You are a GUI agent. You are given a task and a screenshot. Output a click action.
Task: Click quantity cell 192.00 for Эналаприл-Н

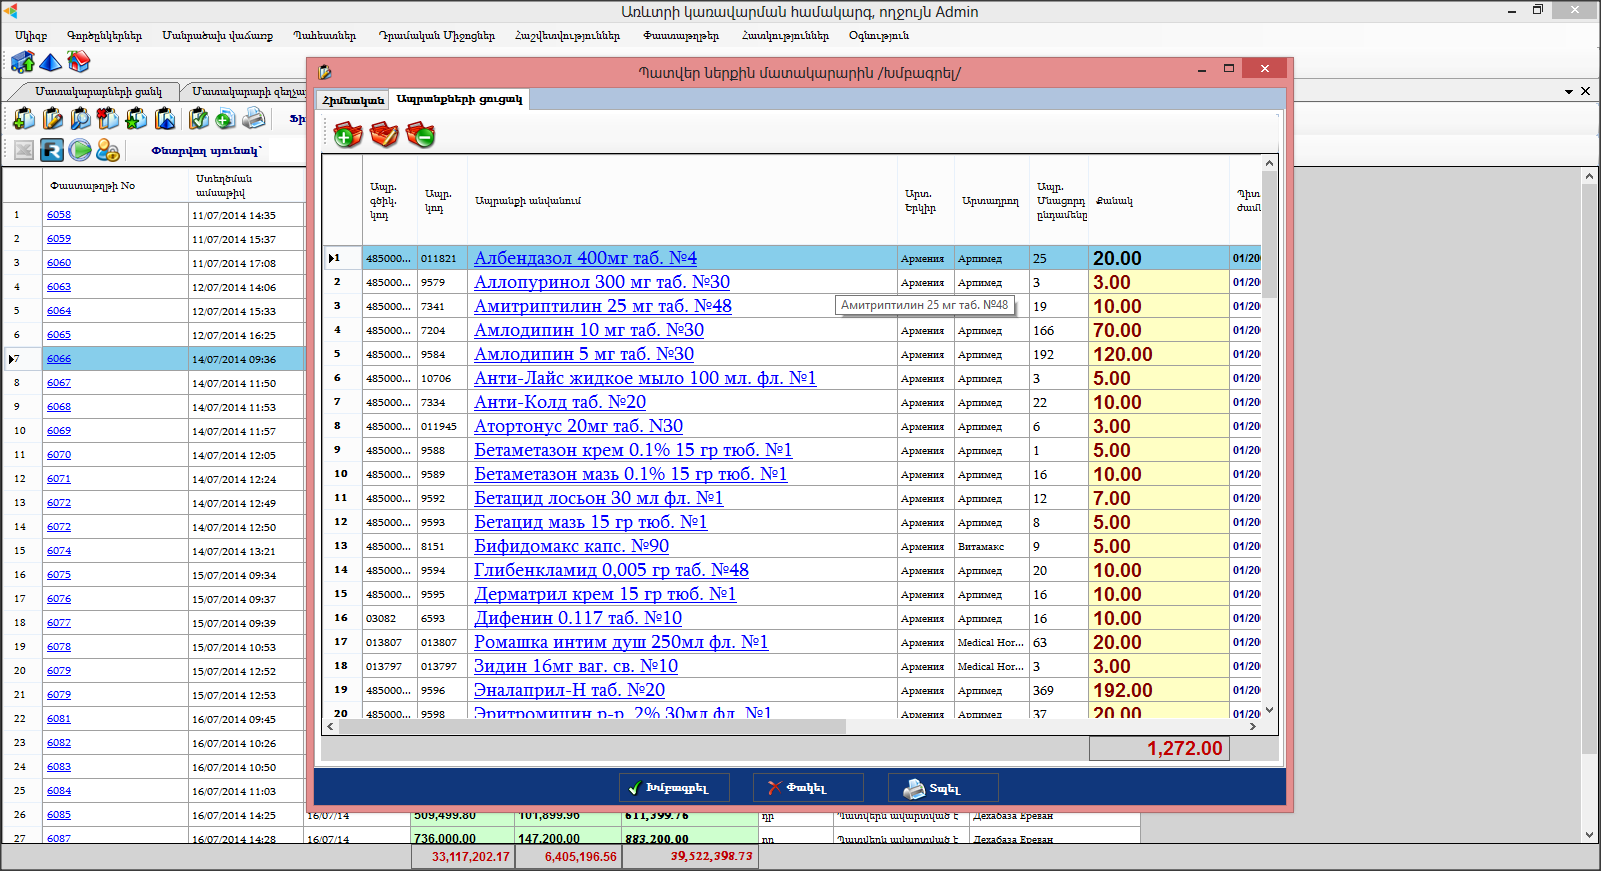pos(1159,690)
